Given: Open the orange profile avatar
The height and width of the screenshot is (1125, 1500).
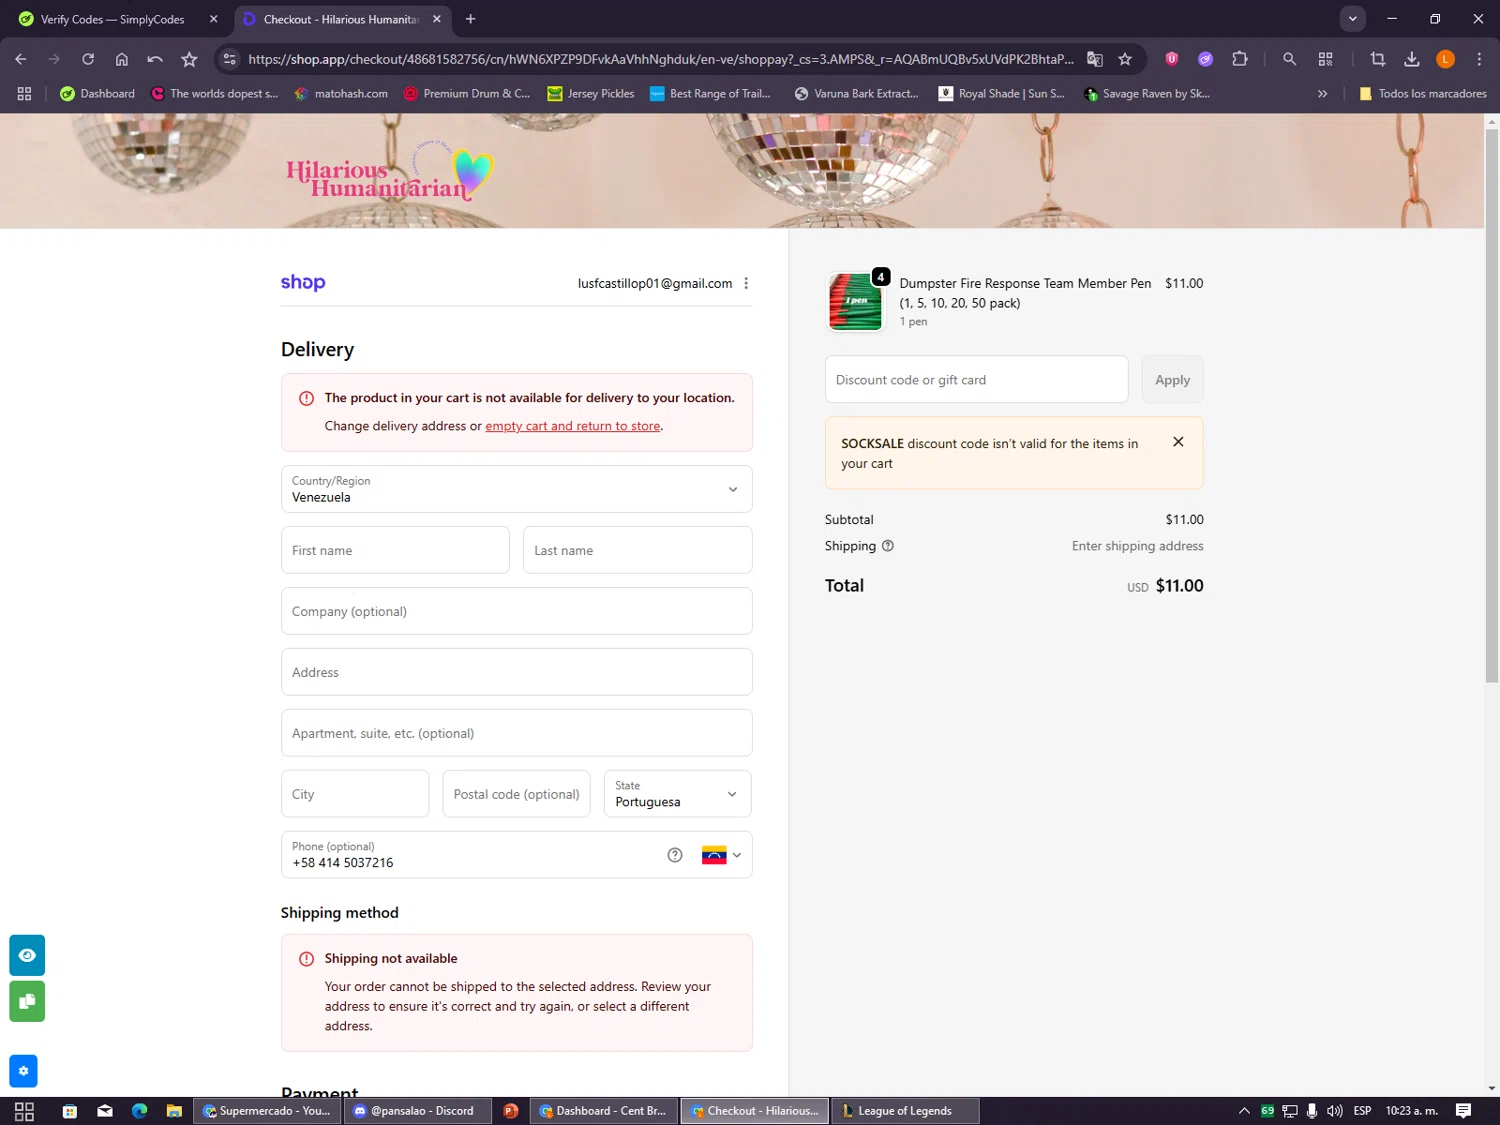Looking at the screenshot, I should pos(1445,59).
